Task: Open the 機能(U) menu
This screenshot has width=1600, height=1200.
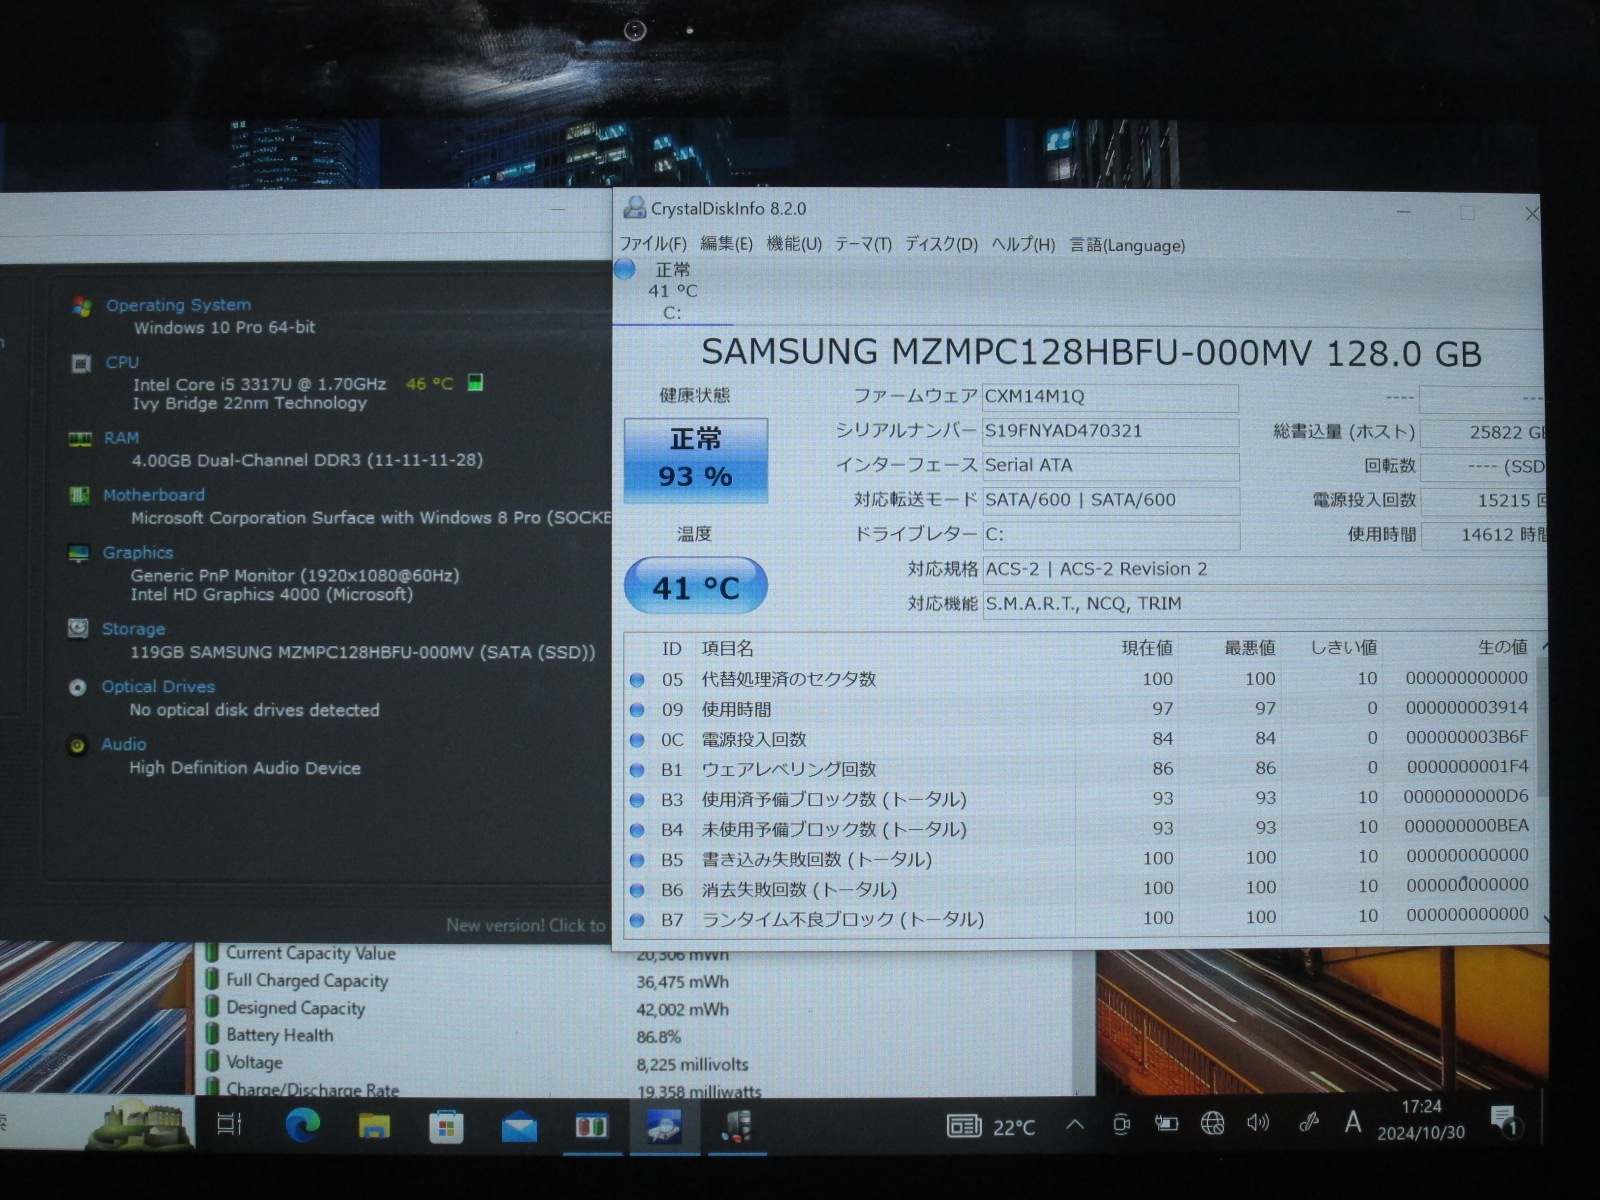Action: (794, 244)
